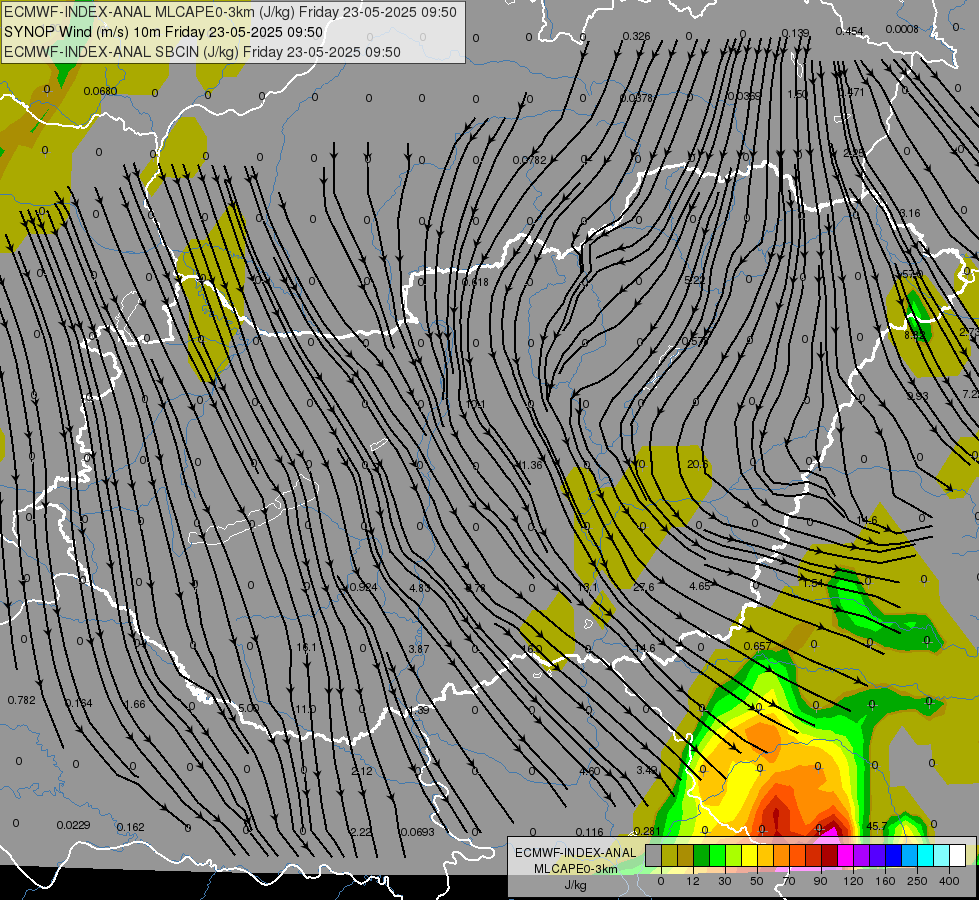Click the map value 0.0693
The image size is (979, 900).
tap(417, 832)
